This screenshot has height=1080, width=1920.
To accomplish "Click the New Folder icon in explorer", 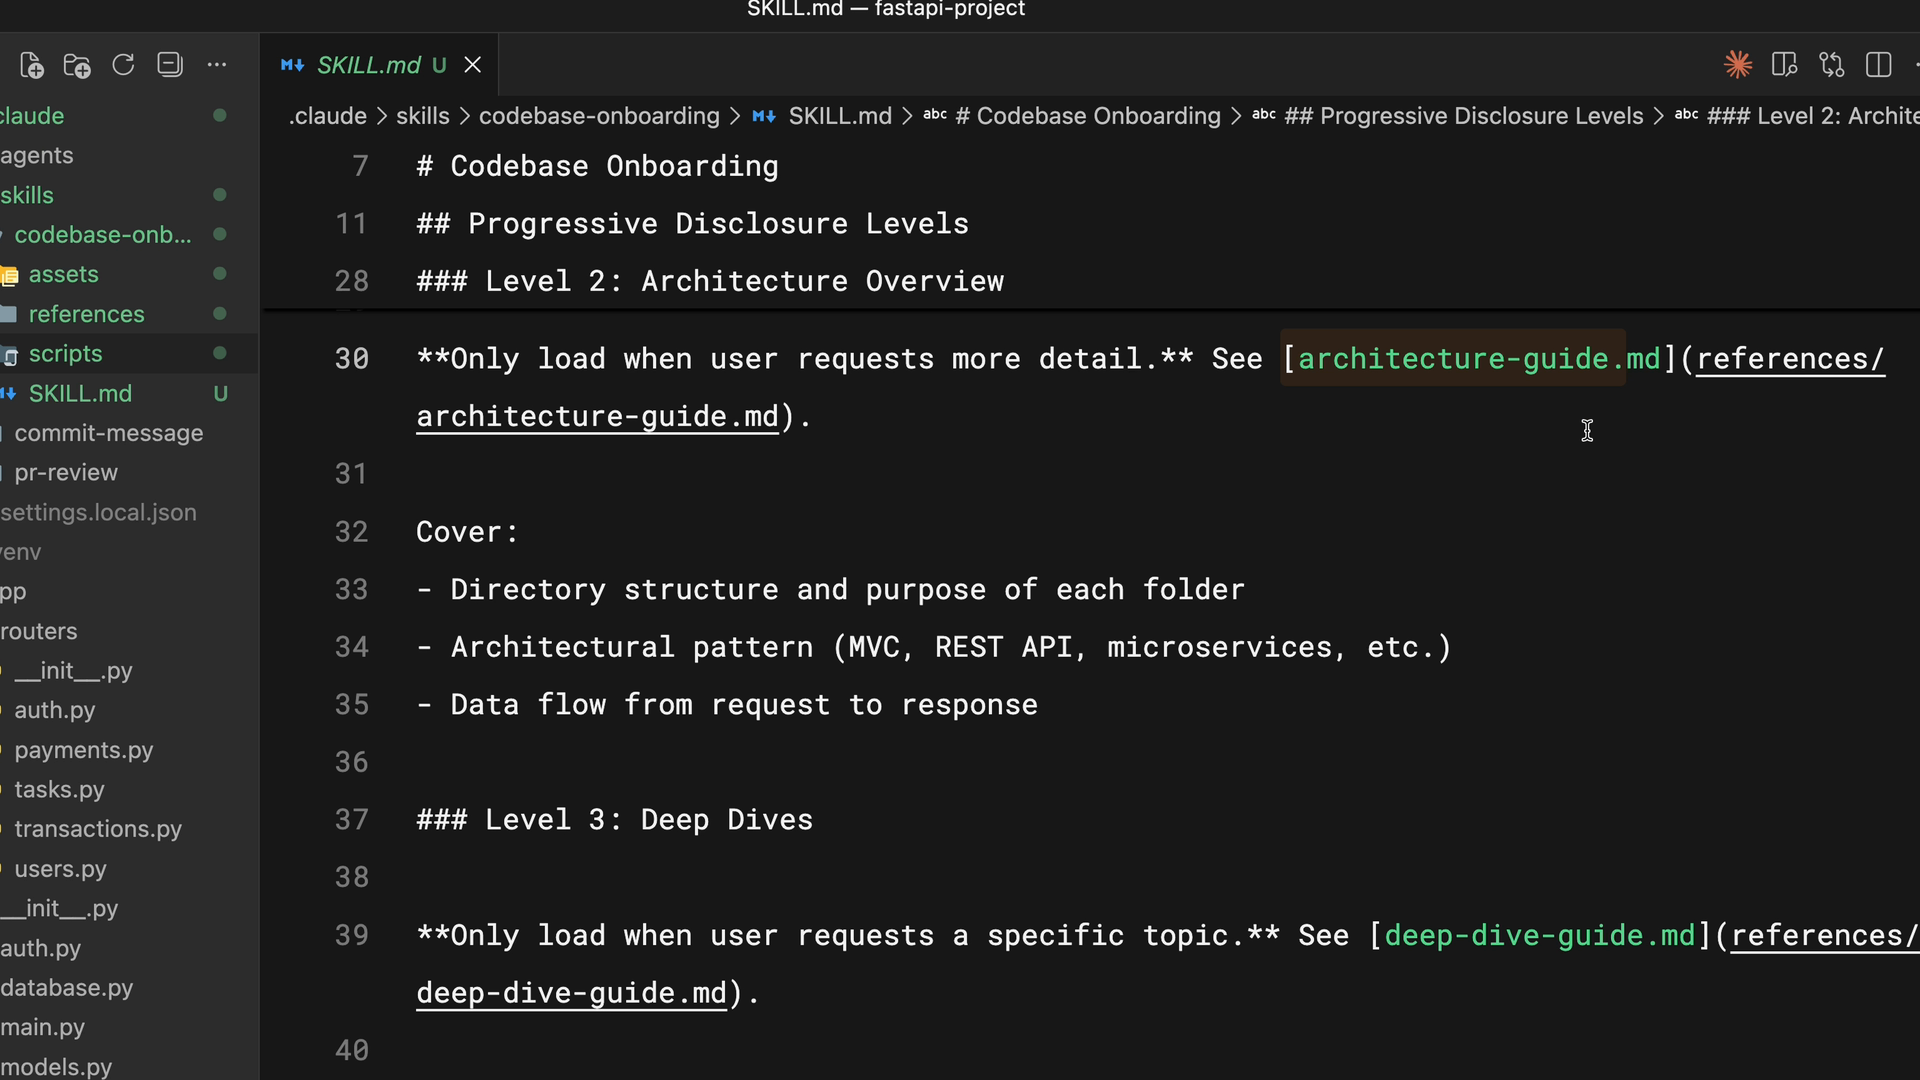I will 77,66.
